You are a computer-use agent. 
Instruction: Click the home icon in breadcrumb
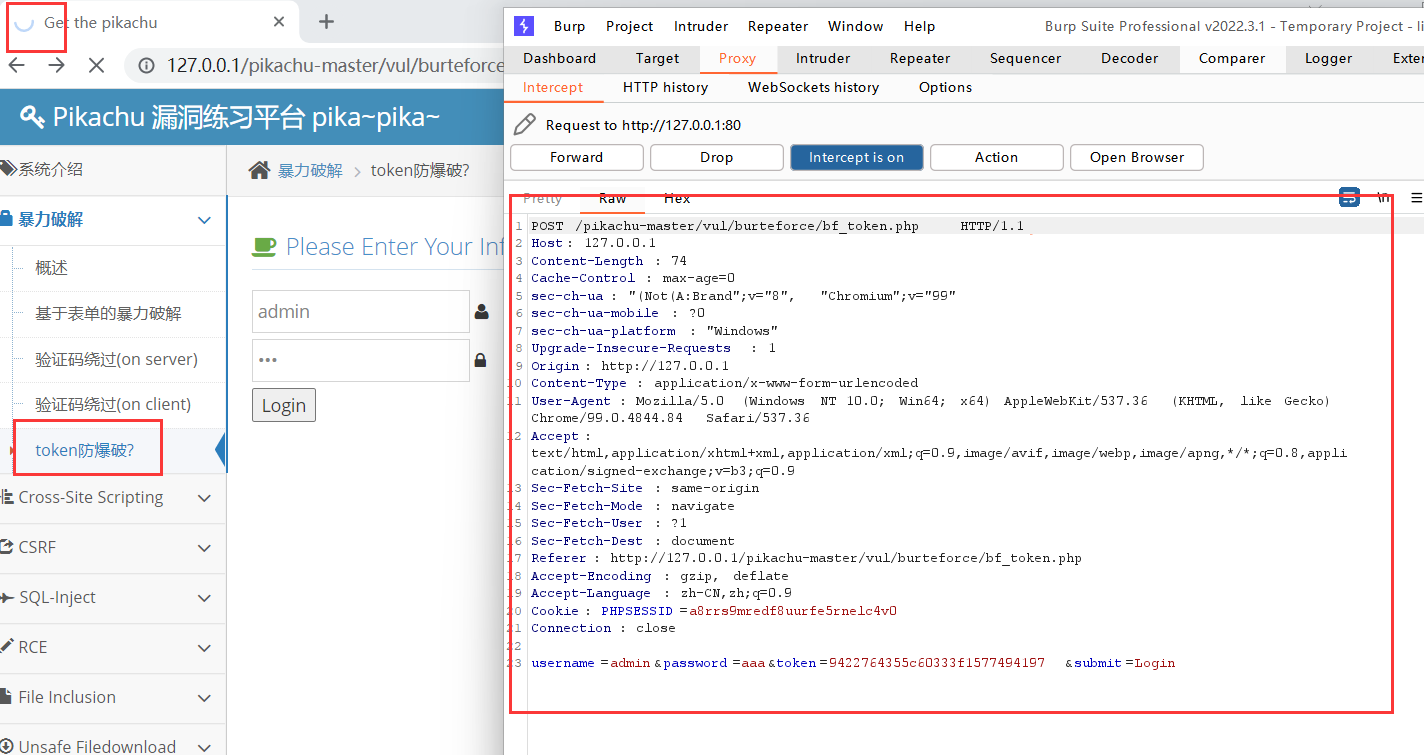coord(259,170)
